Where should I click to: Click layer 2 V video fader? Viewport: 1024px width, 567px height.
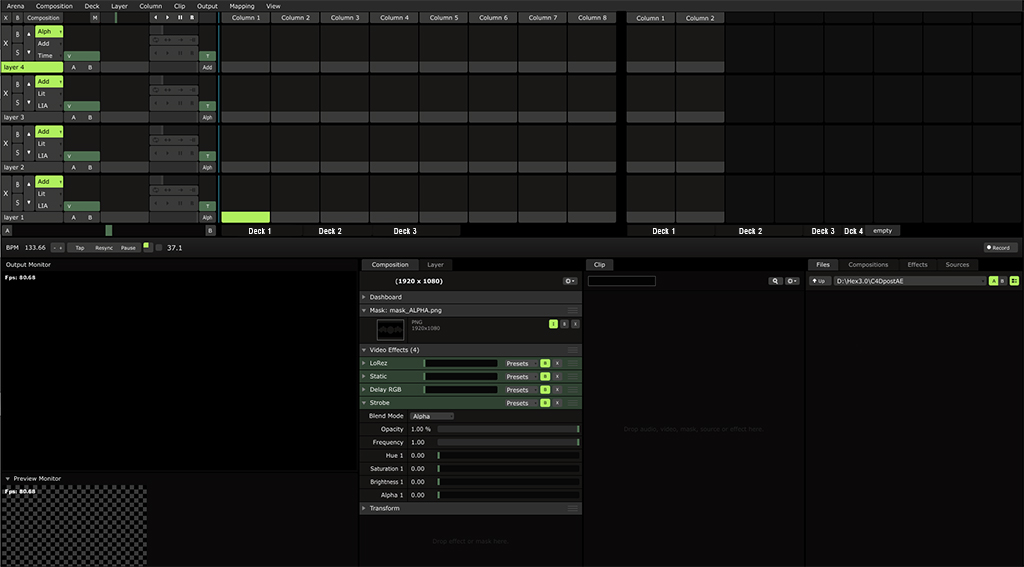point(82,156)
